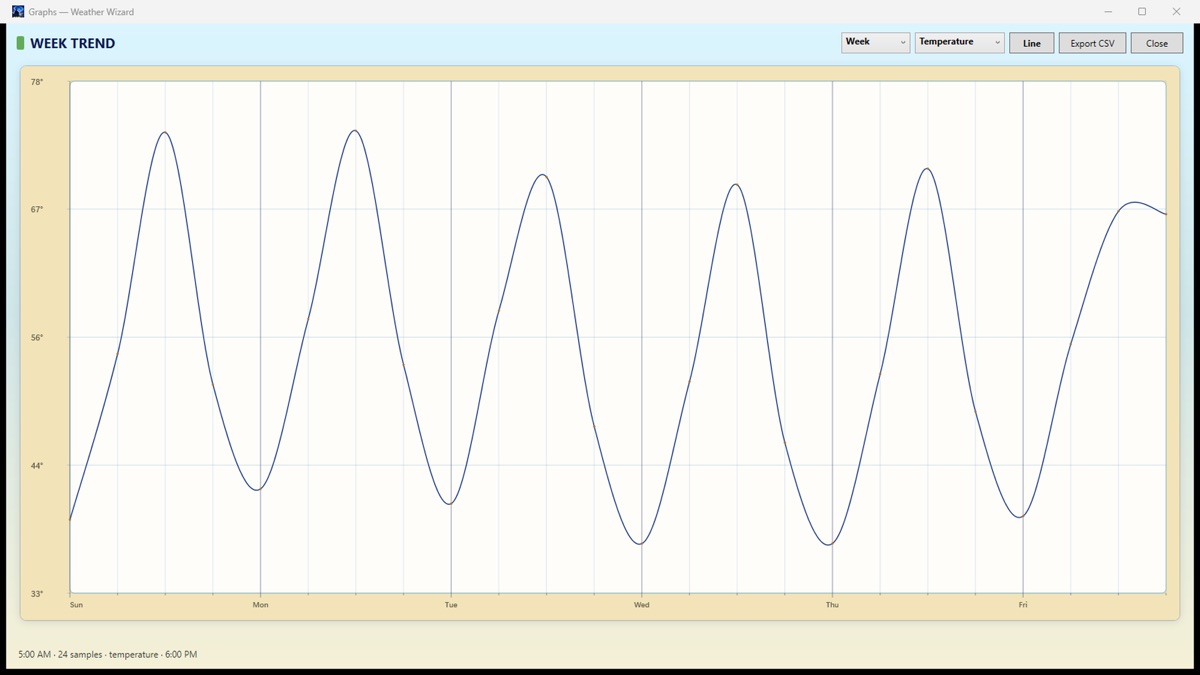
Task: Click the Export CSV button
Action: (1092, 43)
